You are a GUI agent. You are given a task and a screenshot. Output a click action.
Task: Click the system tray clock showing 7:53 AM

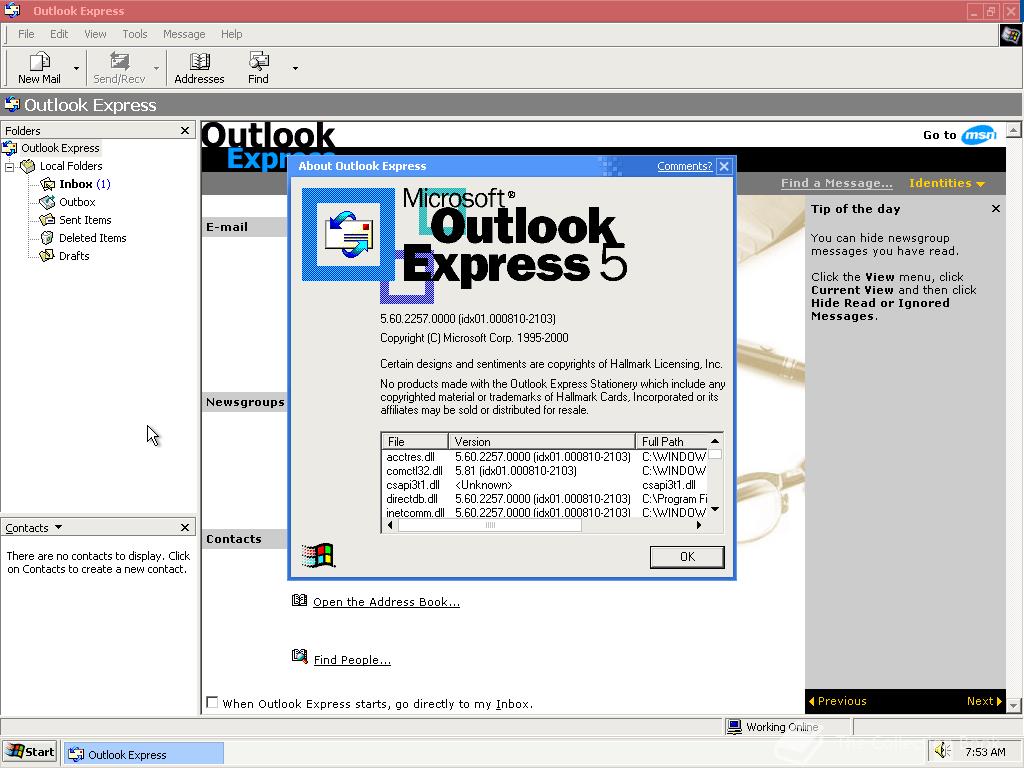(985, 752)
